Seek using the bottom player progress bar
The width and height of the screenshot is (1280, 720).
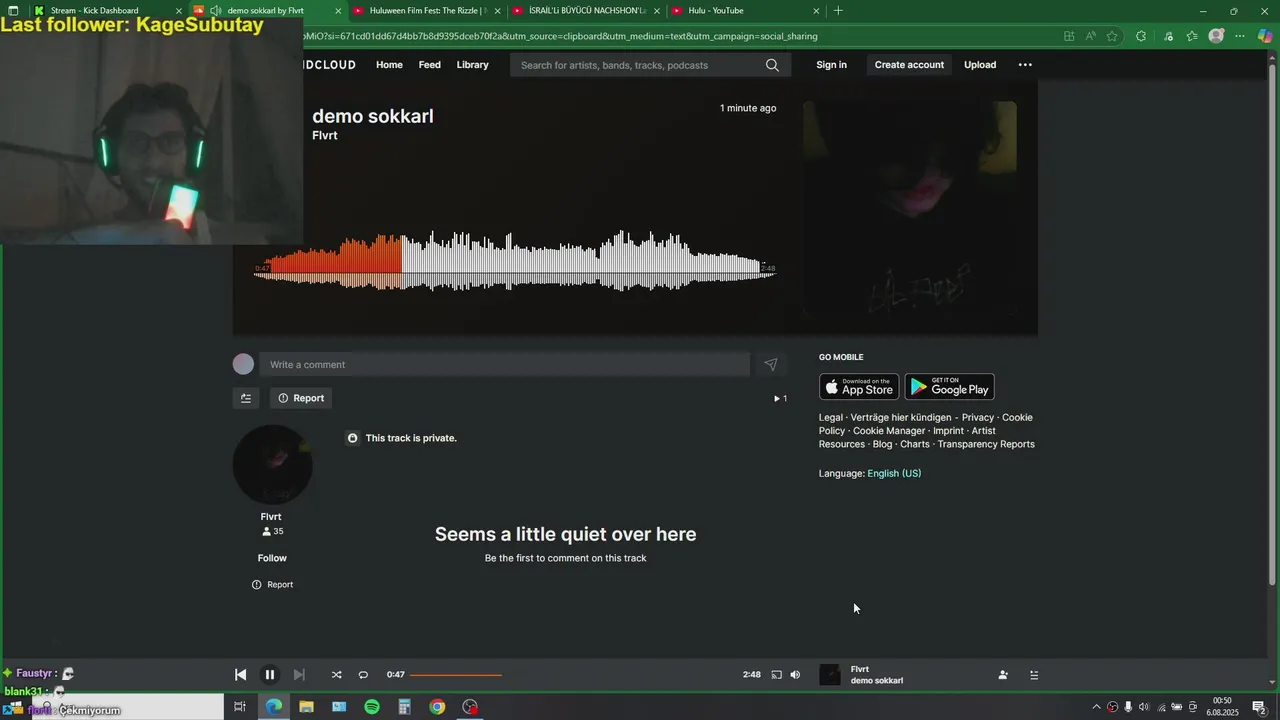click(574, 675)
